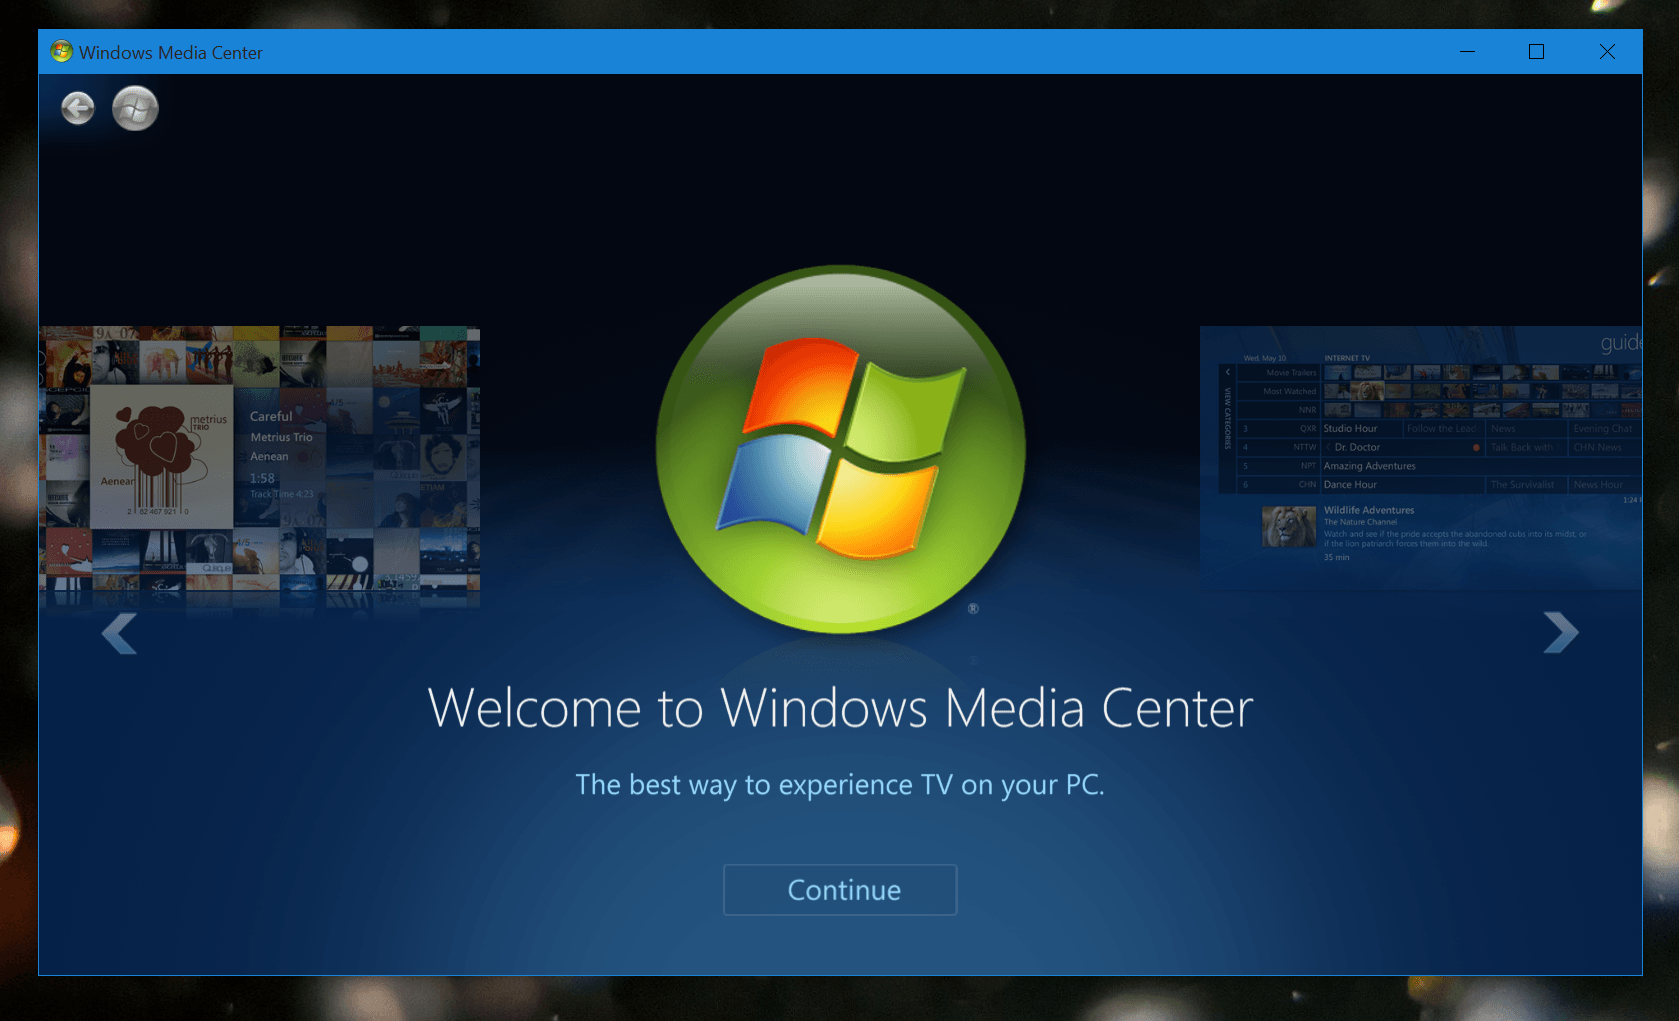1679x1021 pixels.
Task: Click the Aenean album cover with hearts
Action: (161, 457)
